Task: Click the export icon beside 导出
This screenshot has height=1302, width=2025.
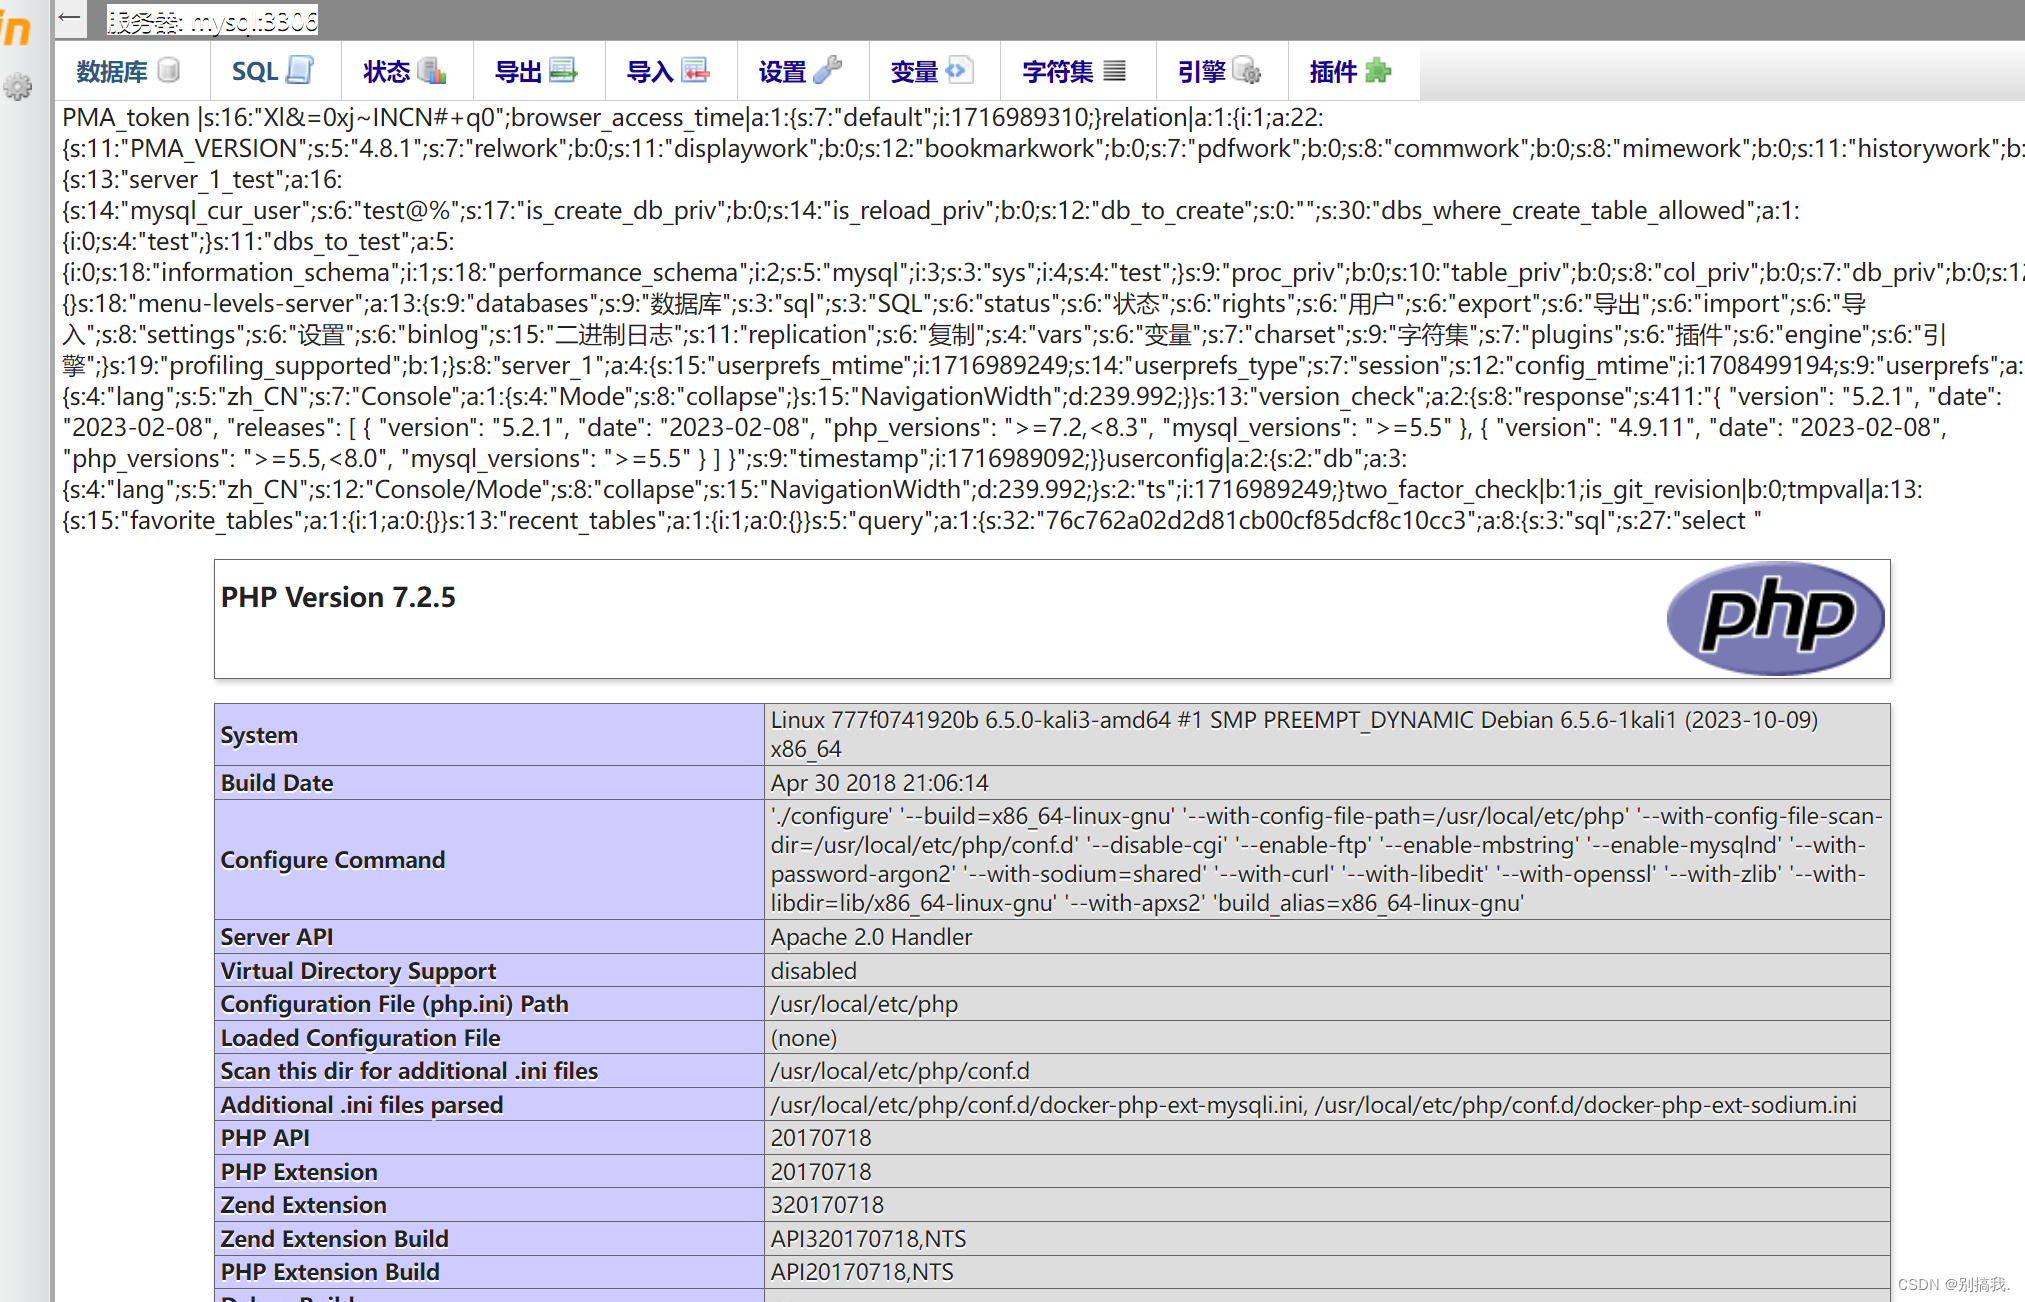Action: [563, 70]
